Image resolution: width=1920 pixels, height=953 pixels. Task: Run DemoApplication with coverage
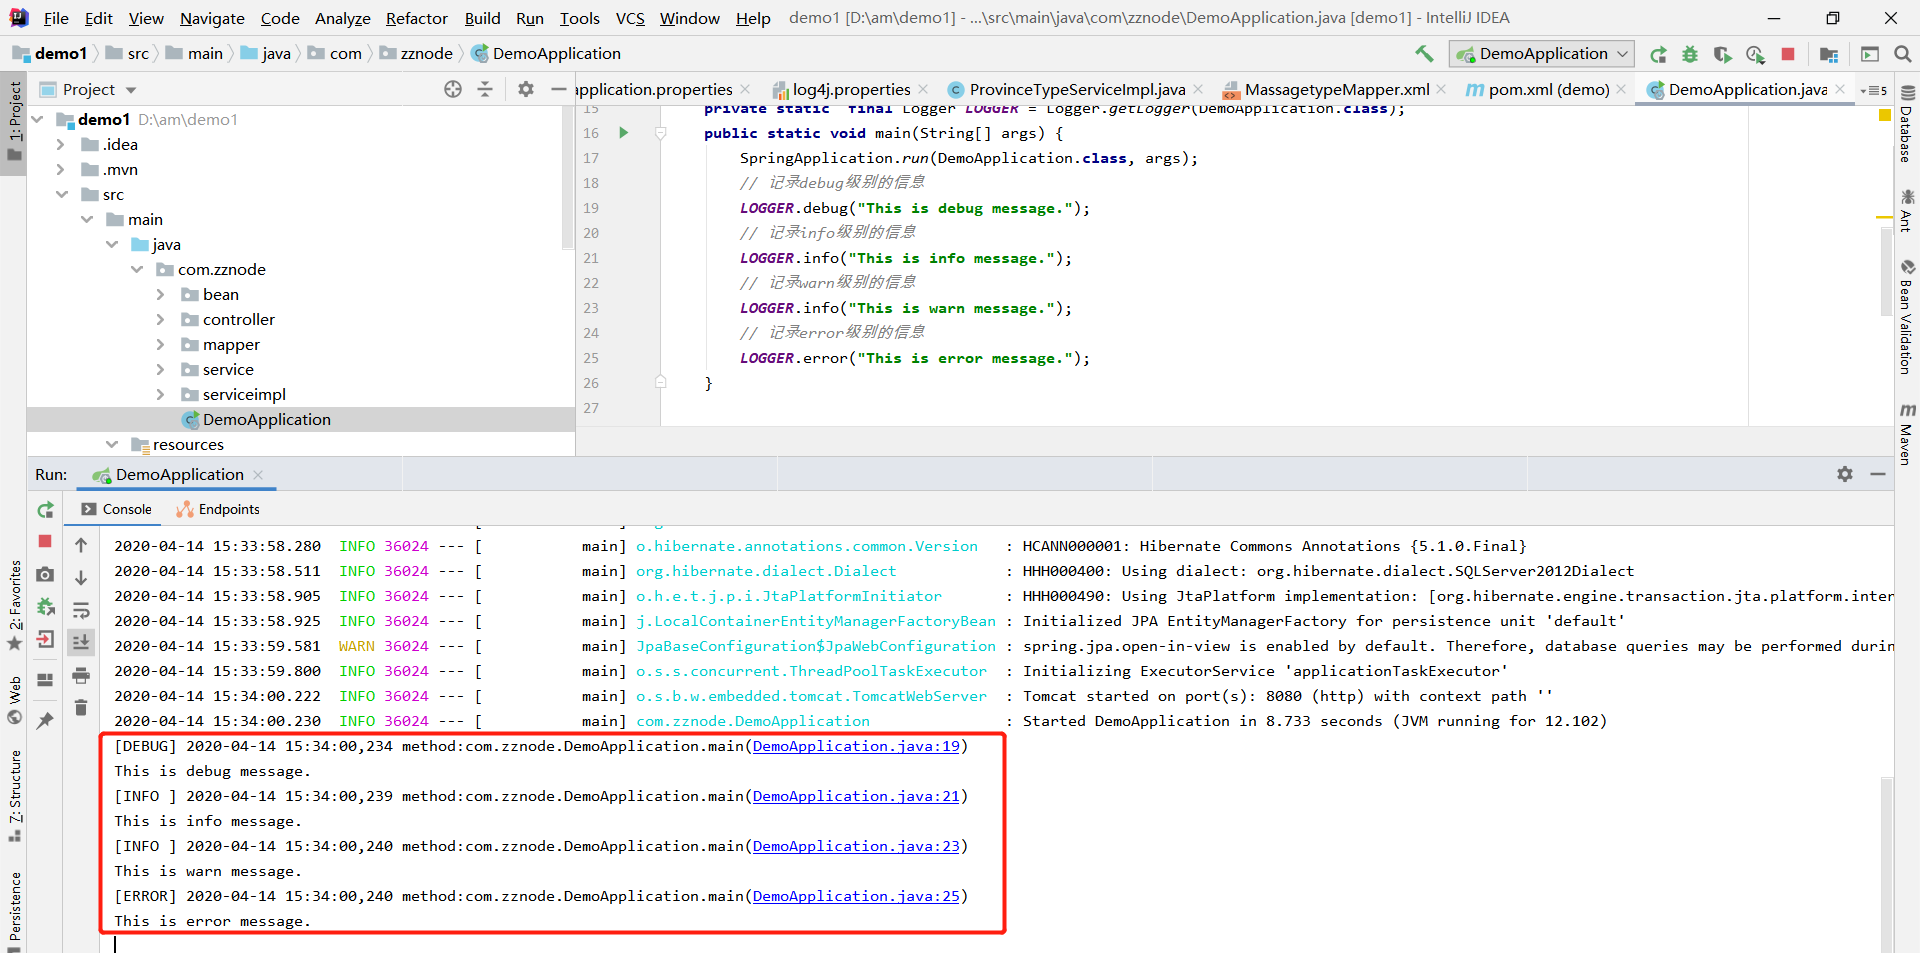1722,54
